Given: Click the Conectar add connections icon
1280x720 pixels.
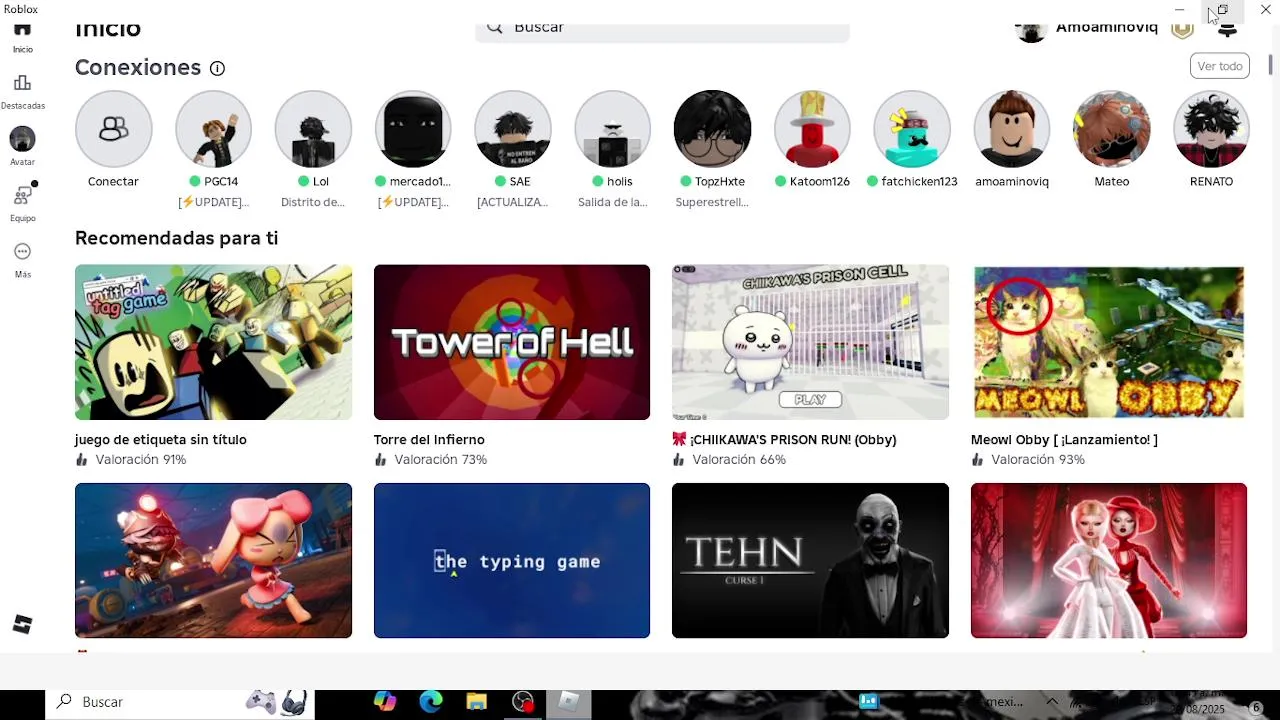Looking at the screenshot, I should click(x=114, y=128).
